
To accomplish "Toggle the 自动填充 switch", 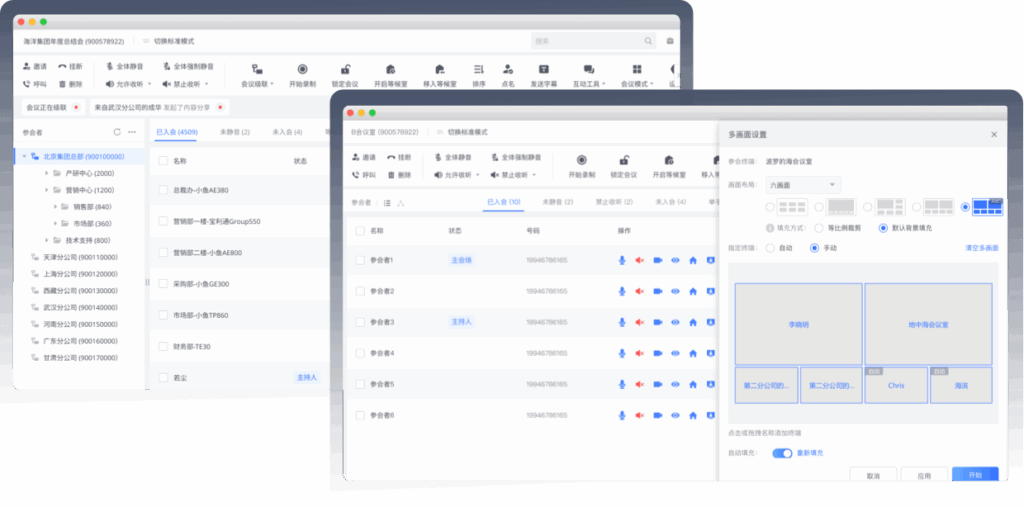I will point(781,453).
